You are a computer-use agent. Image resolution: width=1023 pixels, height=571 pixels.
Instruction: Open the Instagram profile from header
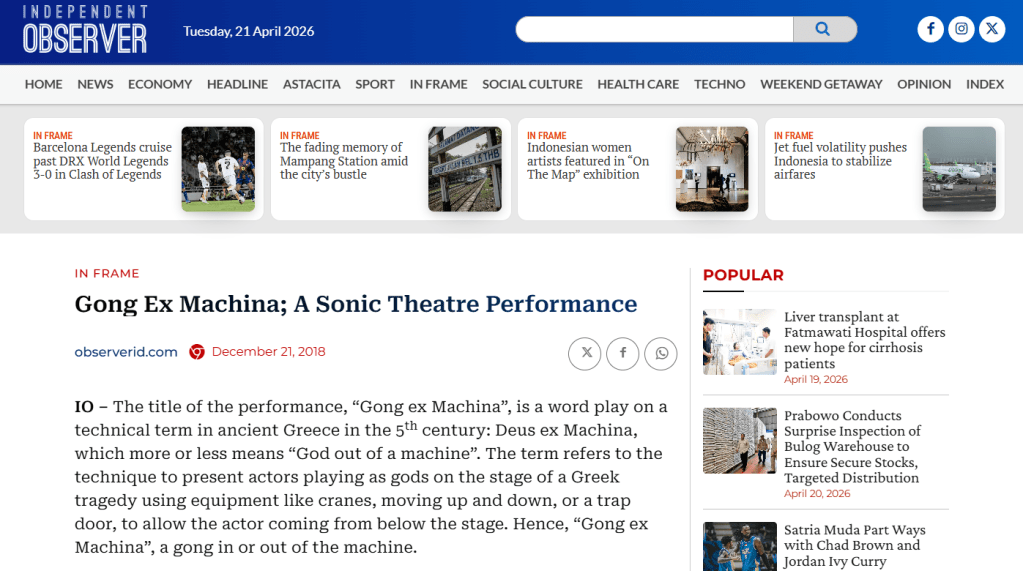(961, 29)
